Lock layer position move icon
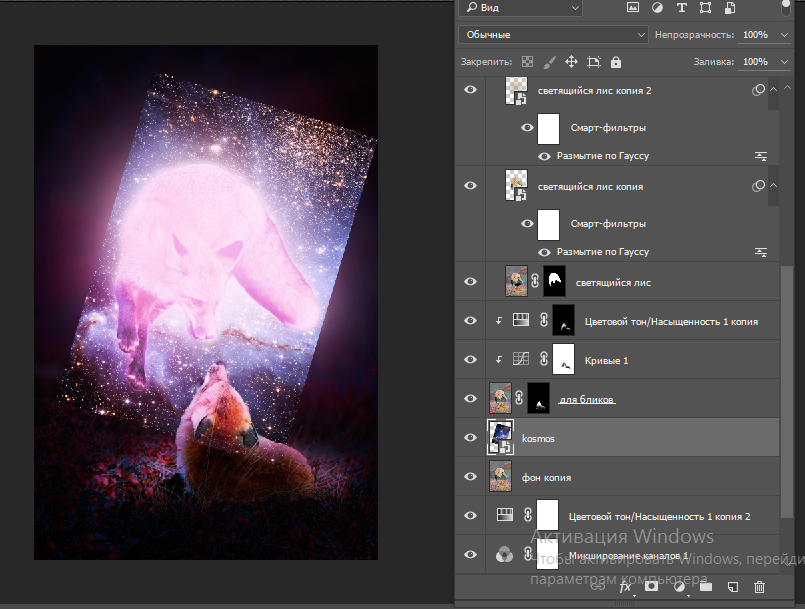The image size is (805, 609). pos(571,62)
